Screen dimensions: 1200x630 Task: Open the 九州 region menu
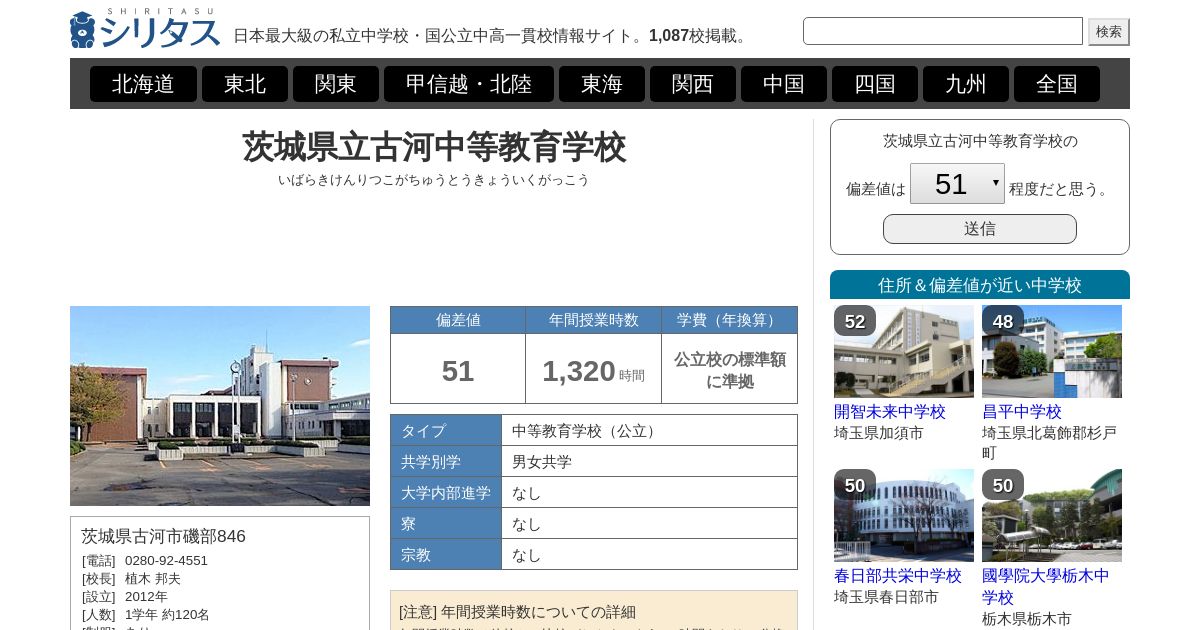(966, 84)
